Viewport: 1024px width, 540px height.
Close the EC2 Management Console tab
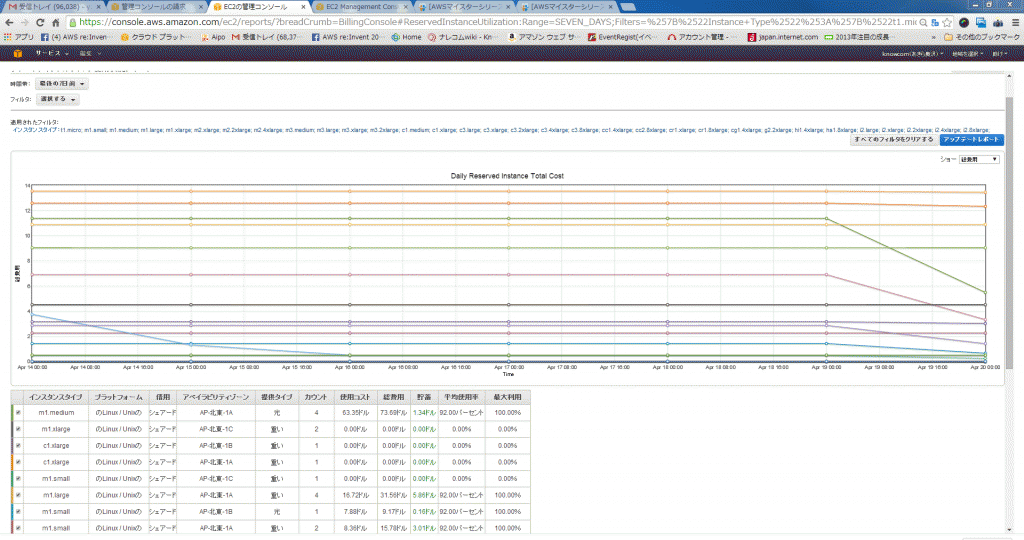[x=406, y=7]
